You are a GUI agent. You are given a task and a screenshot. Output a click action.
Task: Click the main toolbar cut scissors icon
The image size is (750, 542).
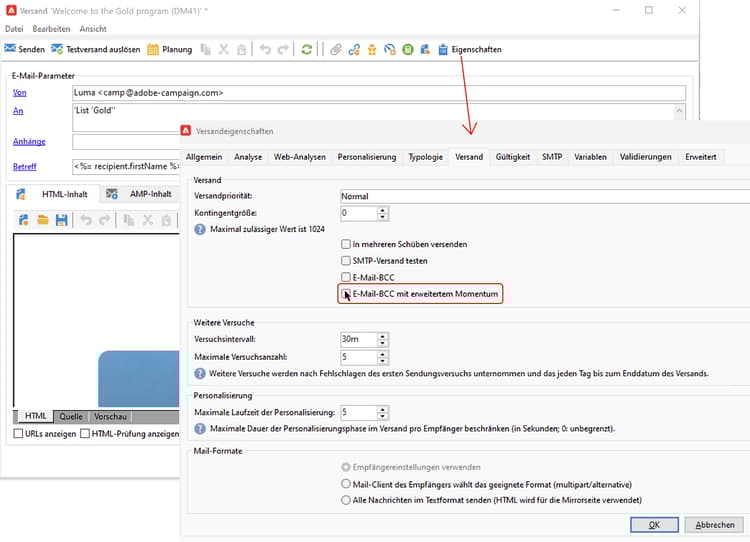pyautogui.click(x=223, y=49)
